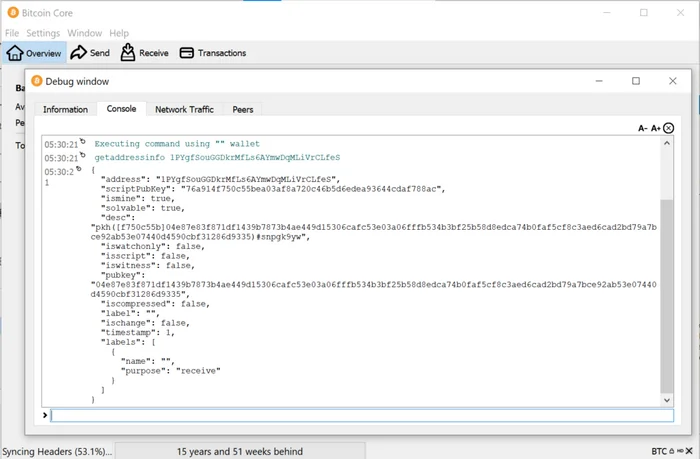
Task: Open the Window menu
Action: [84, 33]
